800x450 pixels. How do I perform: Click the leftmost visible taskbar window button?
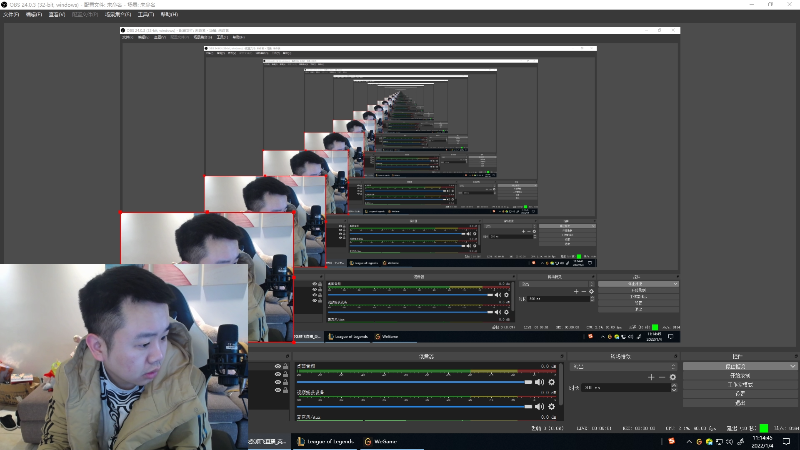coord(269,441)
